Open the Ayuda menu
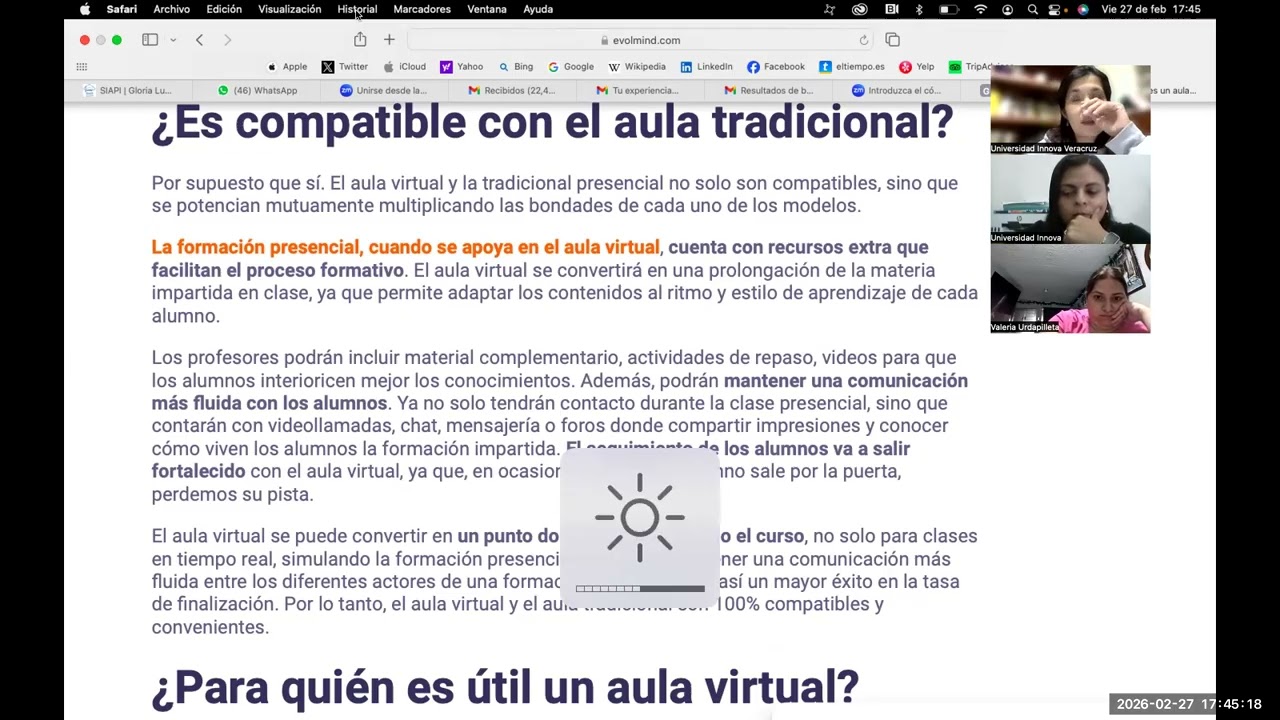 tap(538, 9)
